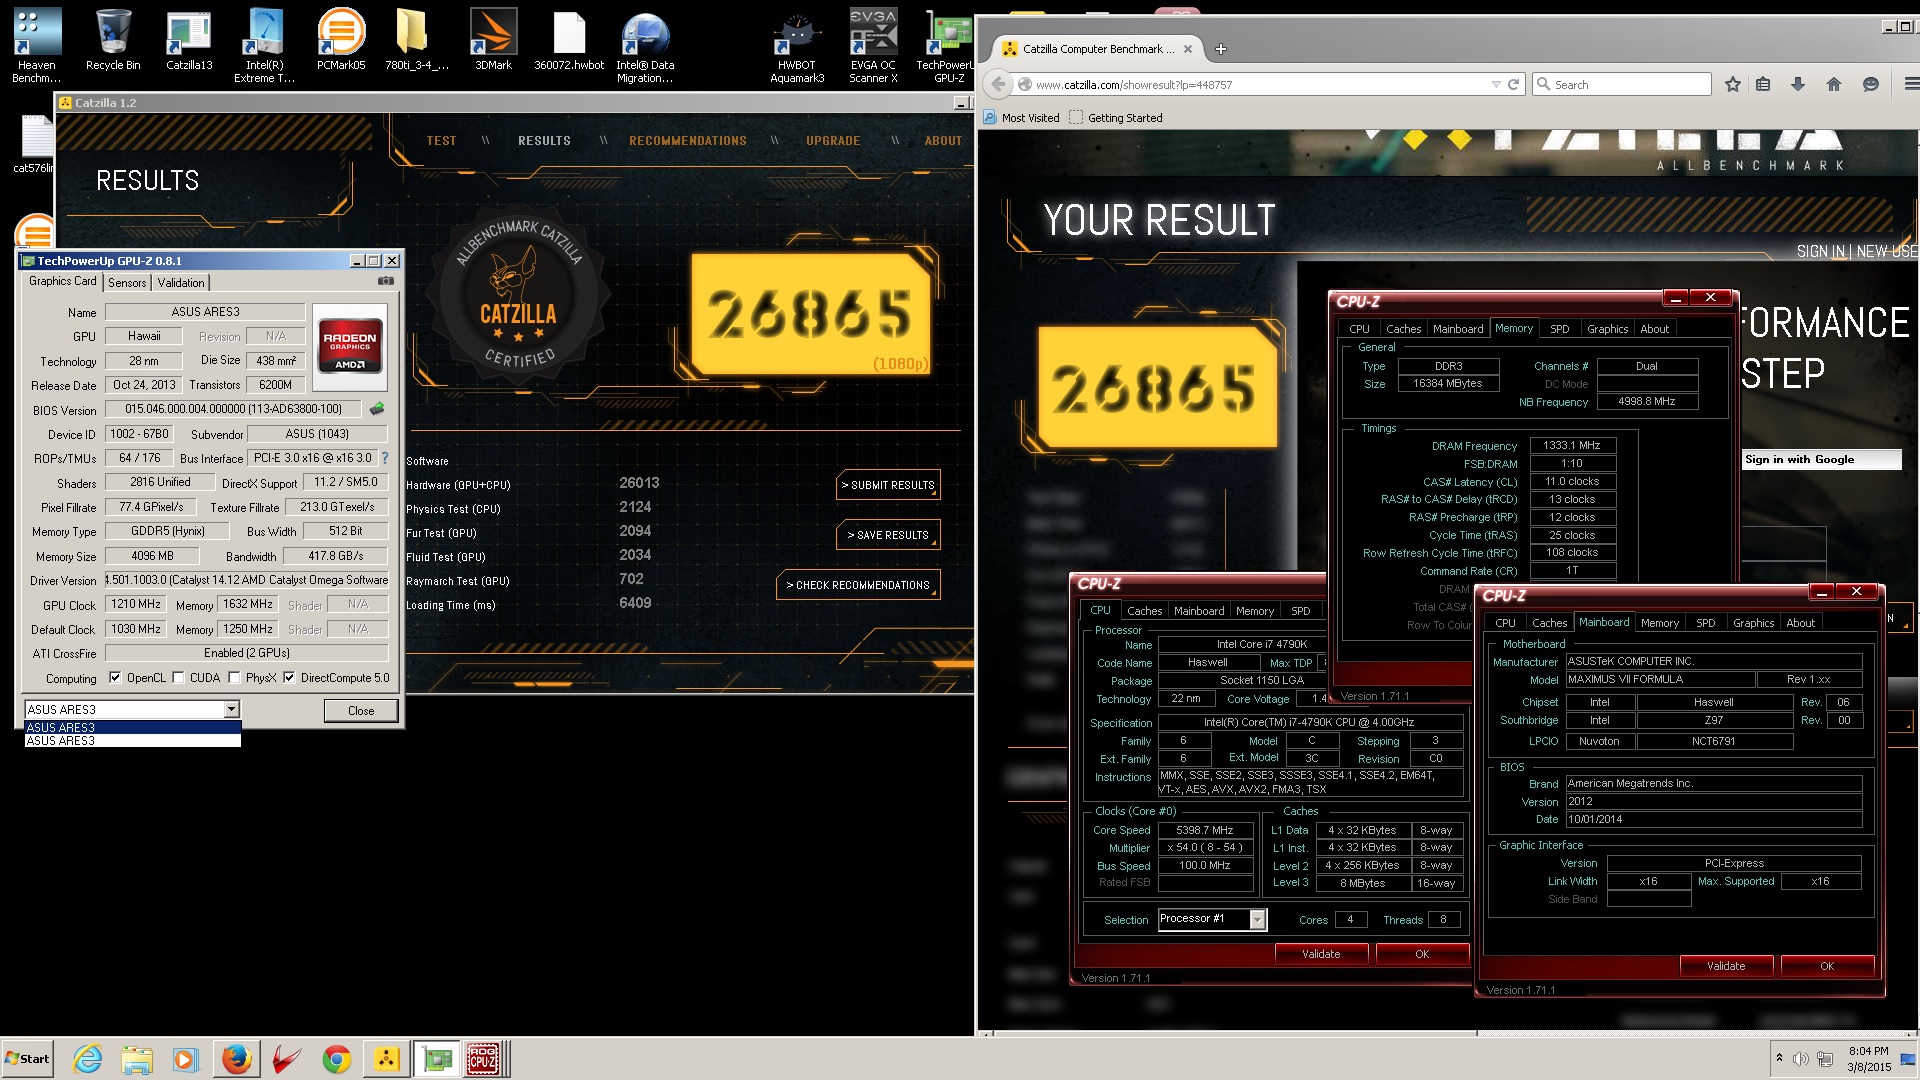Click OK in Mainboard CPU-Z window
1920x1080 pixels.
point(1827,966)
